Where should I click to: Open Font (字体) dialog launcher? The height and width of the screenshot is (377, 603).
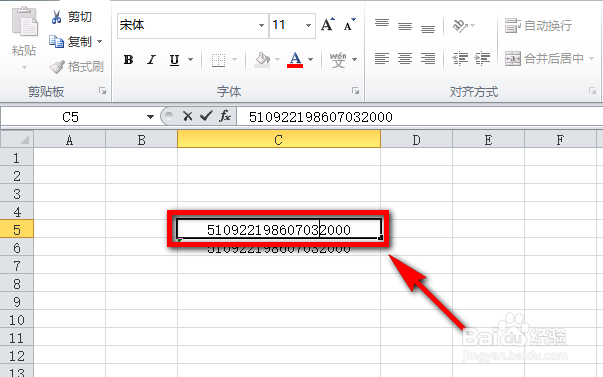tap(355, 91)
